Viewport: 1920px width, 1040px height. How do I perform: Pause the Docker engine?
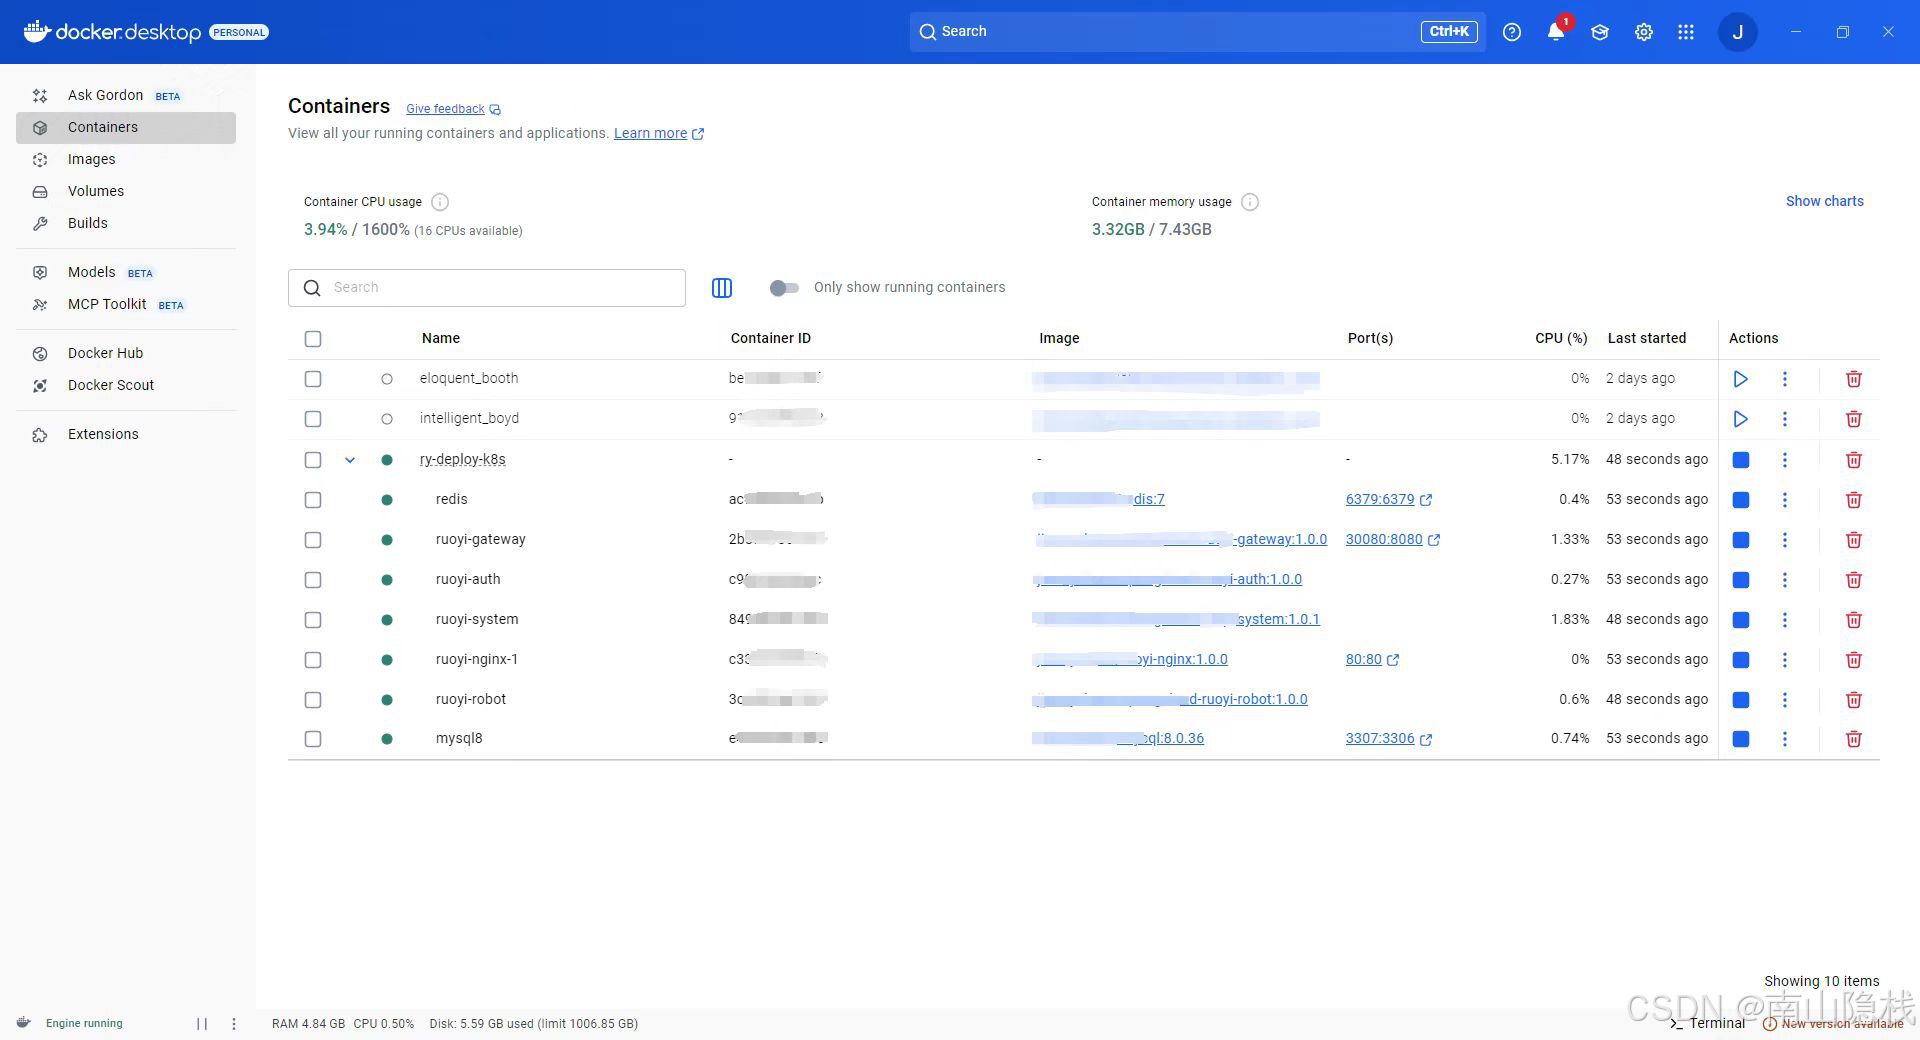[202, 1024]
